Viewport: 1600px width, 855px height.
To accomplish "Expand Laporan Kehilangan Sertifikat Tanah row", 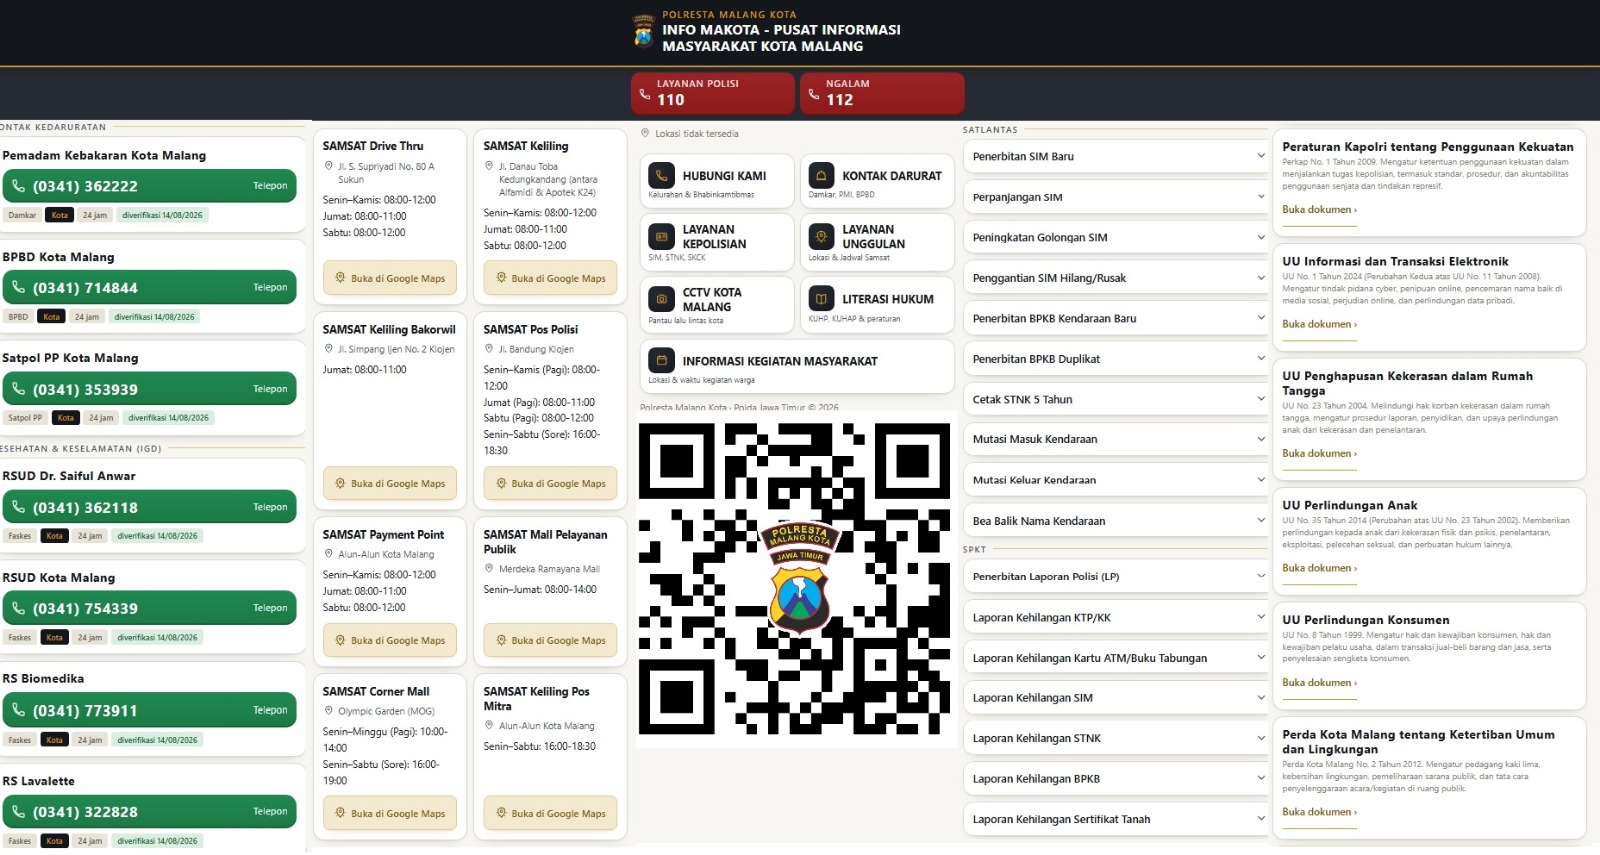I will [x=1116, y=819].
